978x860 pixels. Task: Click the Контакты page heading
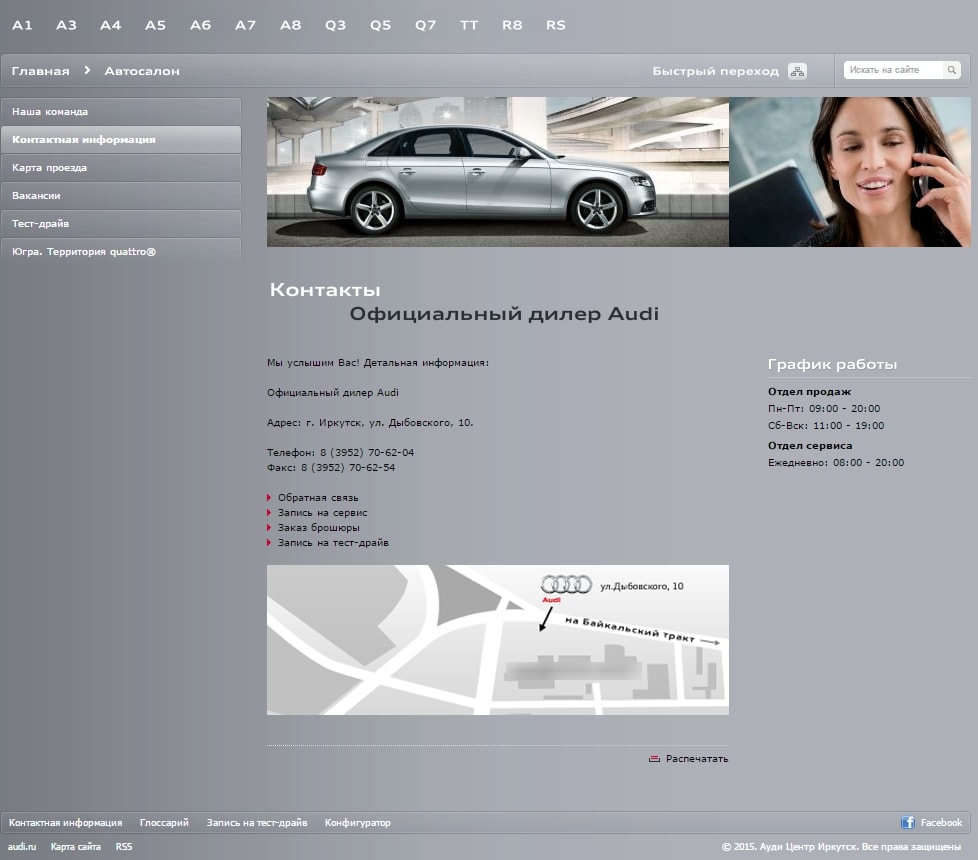pyautogui.click(x=325, y=290)
